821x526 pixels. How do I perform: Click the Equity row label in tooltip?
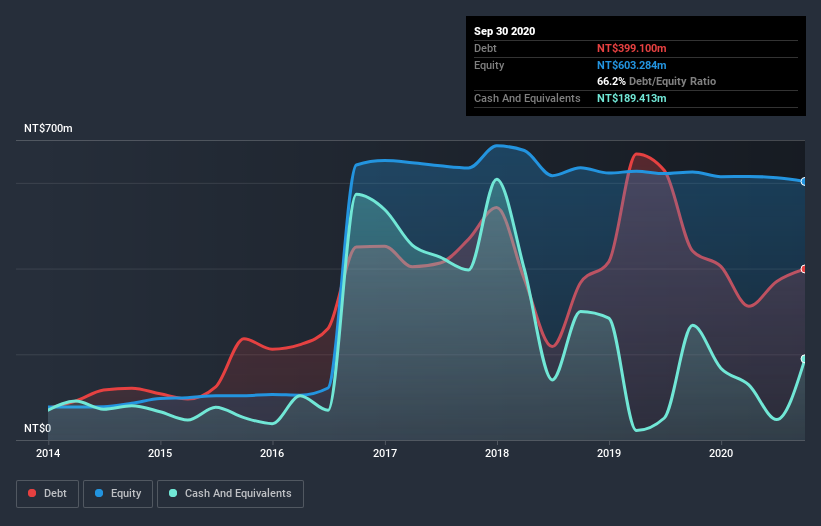click(x=489, y=65)
